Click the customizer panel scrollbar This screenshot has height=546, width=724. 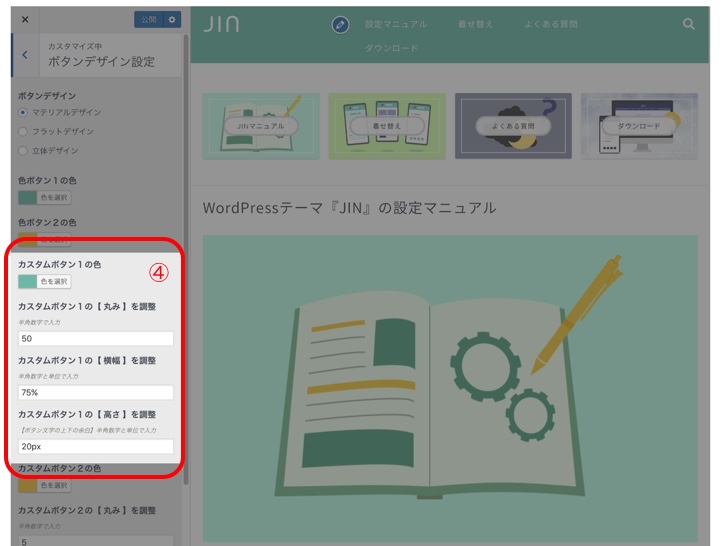click(x=186, y=259)
